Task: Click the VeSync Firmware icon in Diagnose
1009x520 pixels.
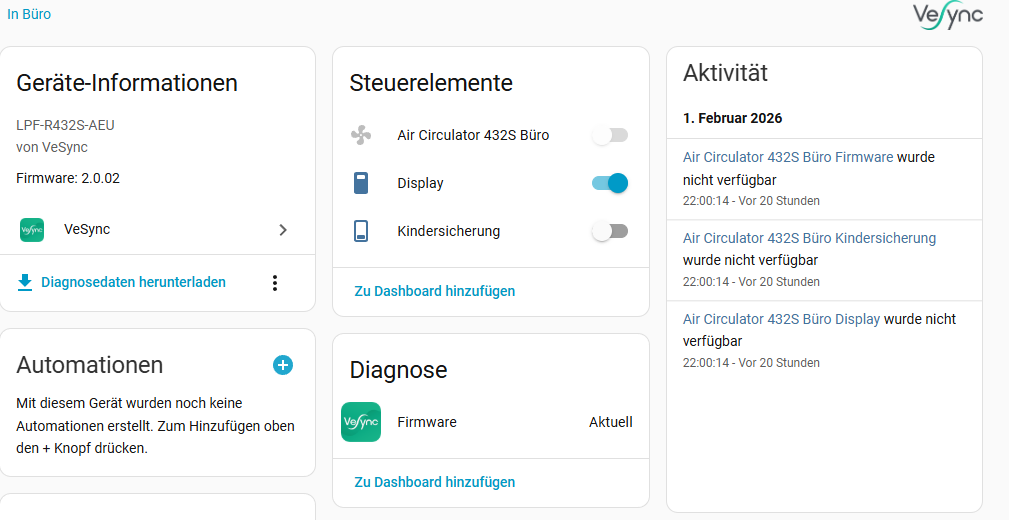Action: coord(361,422)
